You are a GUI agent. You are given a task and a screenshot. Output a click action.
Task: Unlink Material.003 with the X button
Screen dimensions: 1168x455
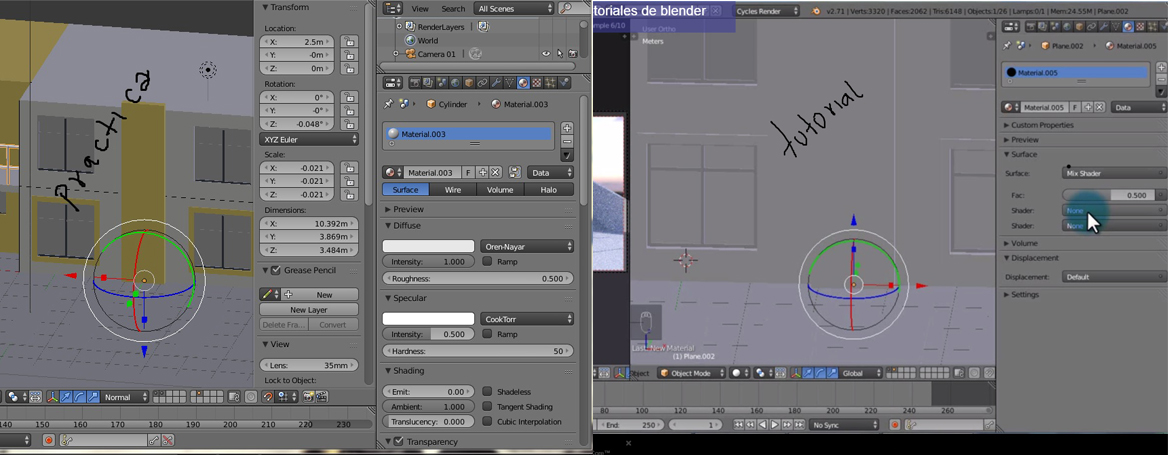click(495, 172)
